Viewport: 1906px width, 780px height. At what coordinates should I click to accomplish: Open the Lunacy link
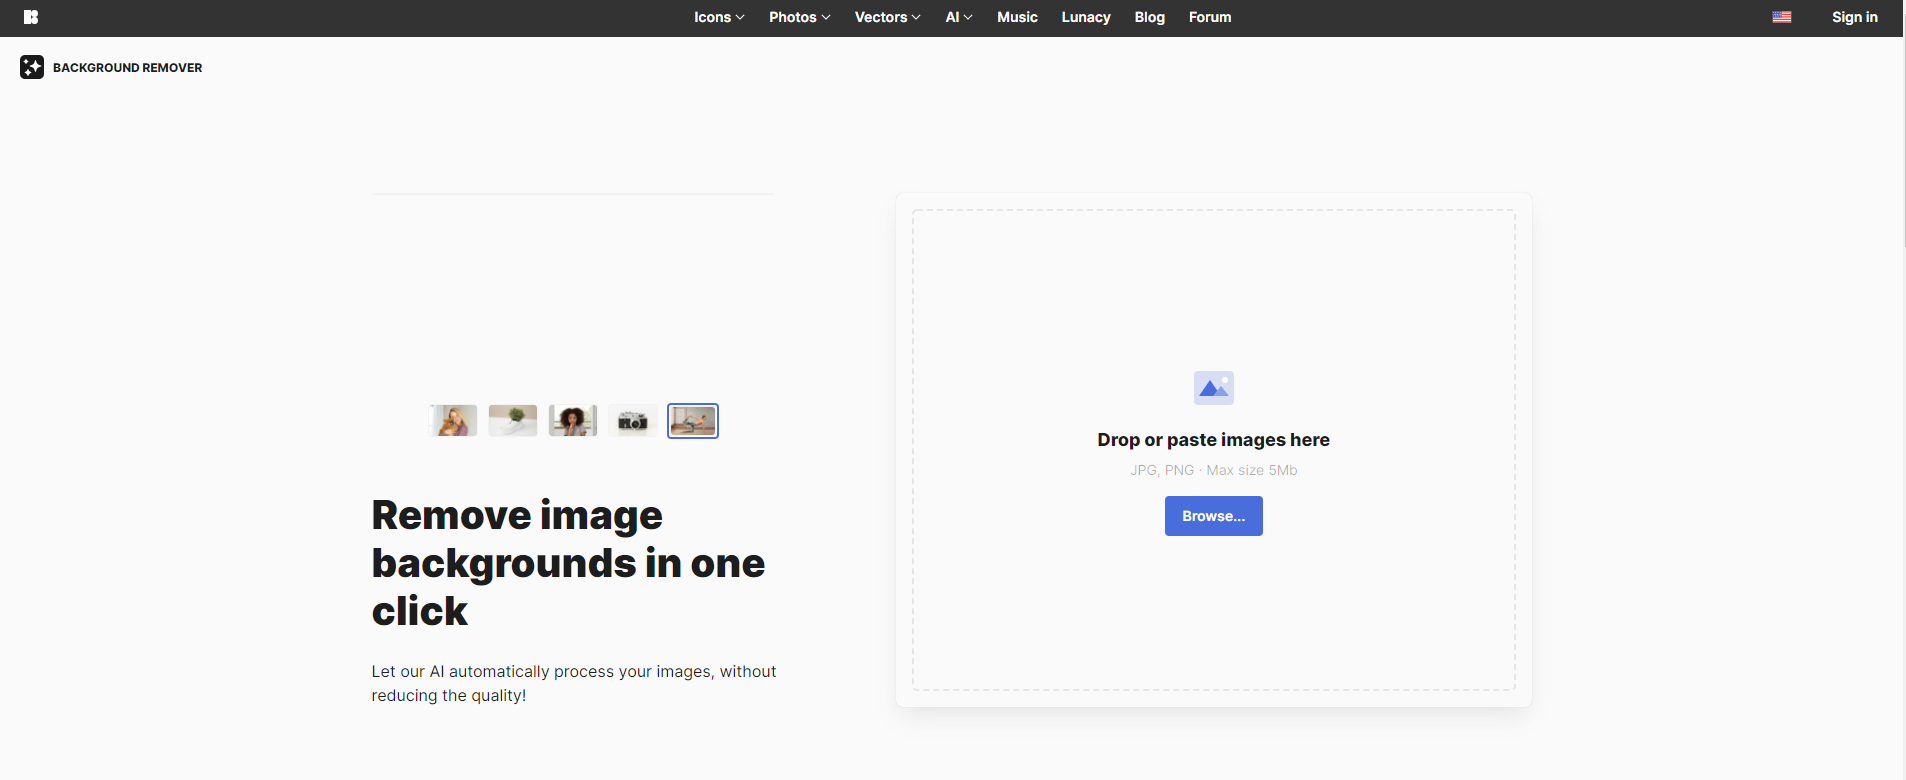point(1086,17)
